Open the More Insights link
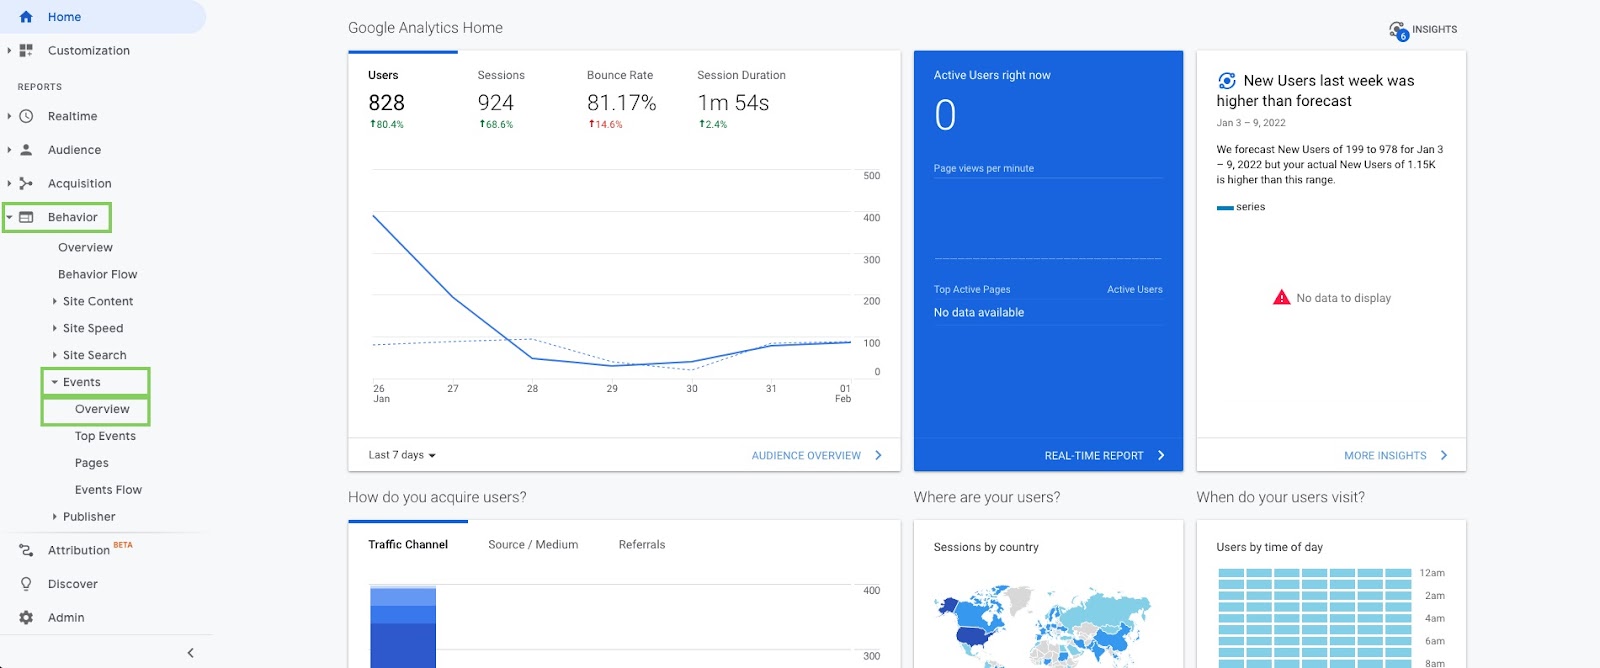The width and height of the screenshot is (1600, 668). click(1385, 455)
